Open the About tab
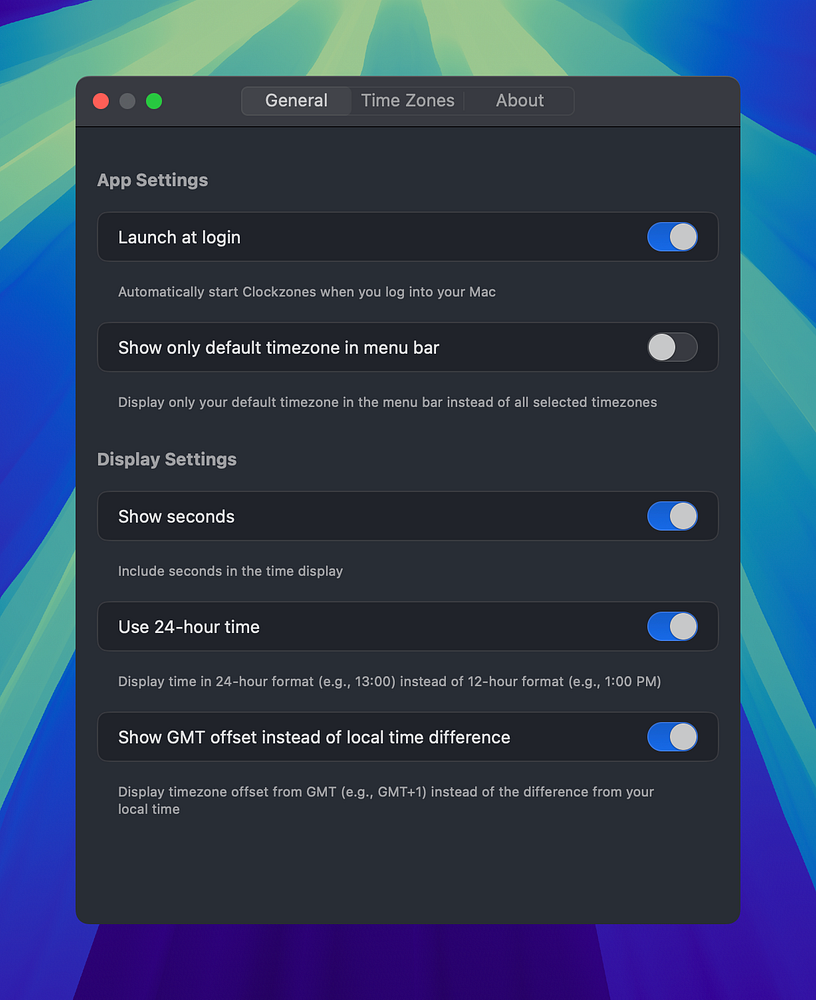816x1000 pixels. pos(519,101)
